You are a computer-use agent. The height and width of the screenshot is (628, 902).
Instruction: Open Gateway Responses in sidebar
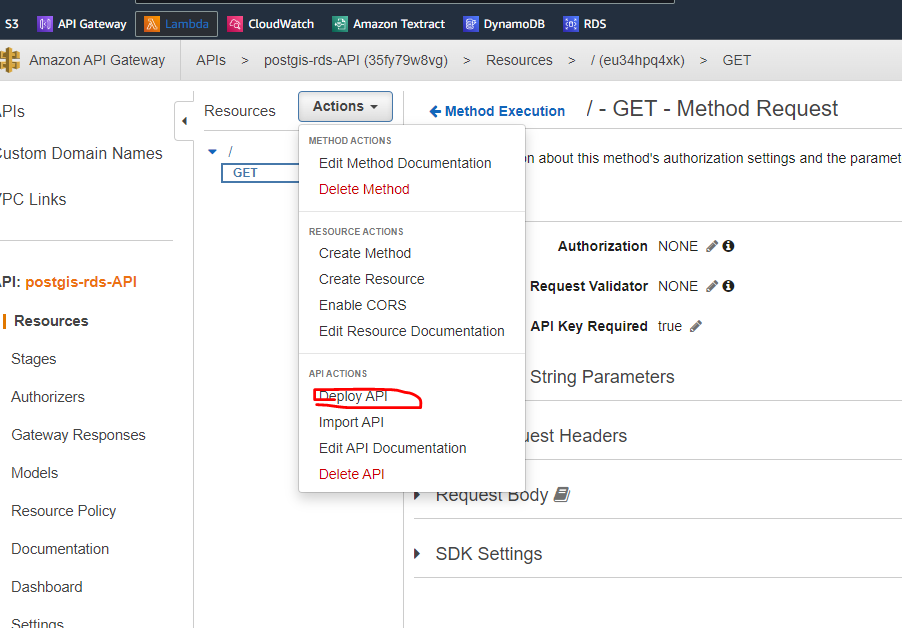point(78,435)
